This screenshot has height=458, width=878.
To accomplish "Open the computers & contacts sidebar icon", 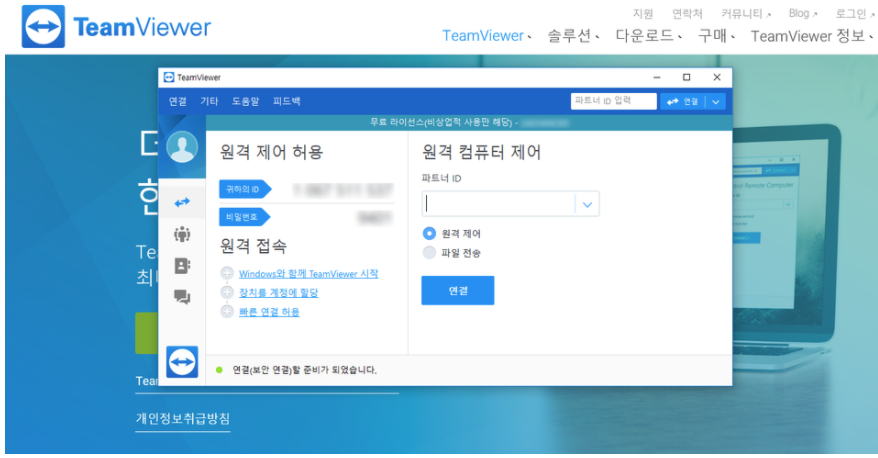I will [182, 265].
